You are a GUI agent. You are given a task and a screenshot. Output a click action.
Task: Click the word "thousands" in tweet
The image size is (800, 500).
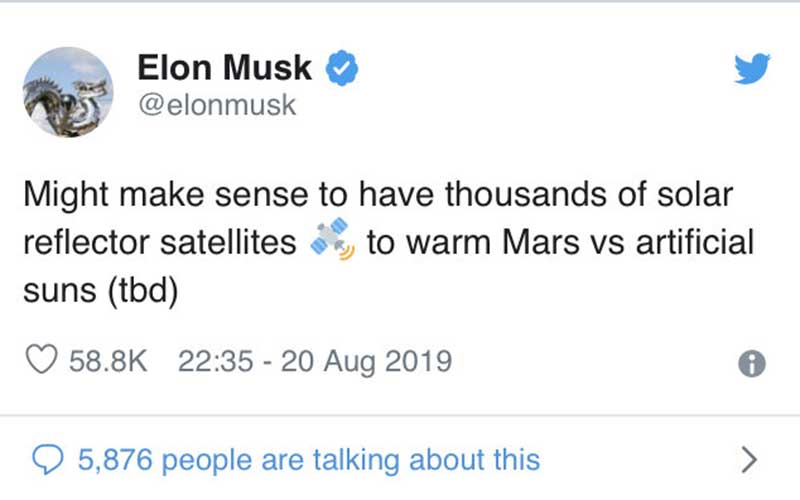(526, 194)
